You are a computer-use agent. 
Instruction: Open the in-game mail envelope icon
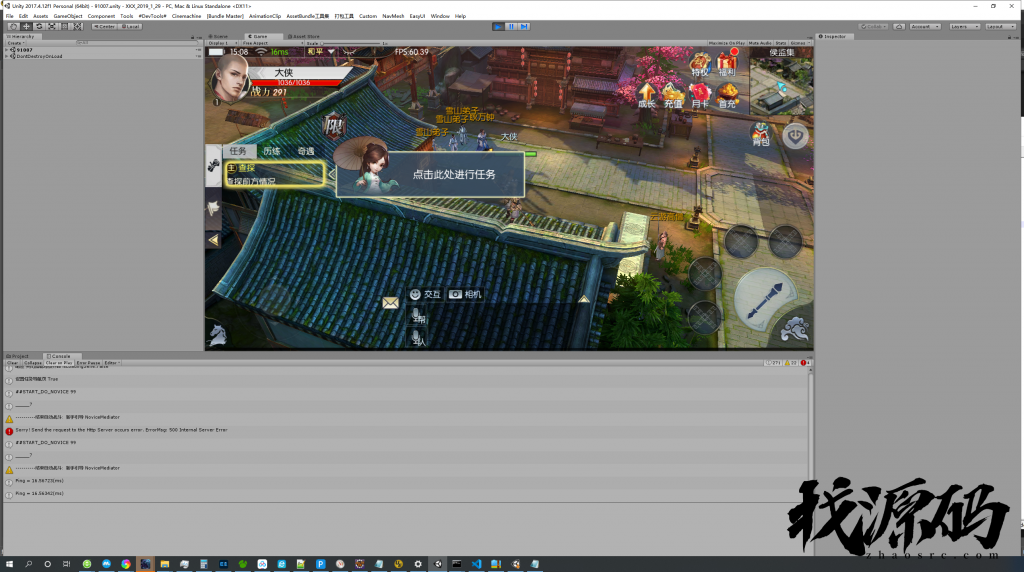tap(391, 303)
